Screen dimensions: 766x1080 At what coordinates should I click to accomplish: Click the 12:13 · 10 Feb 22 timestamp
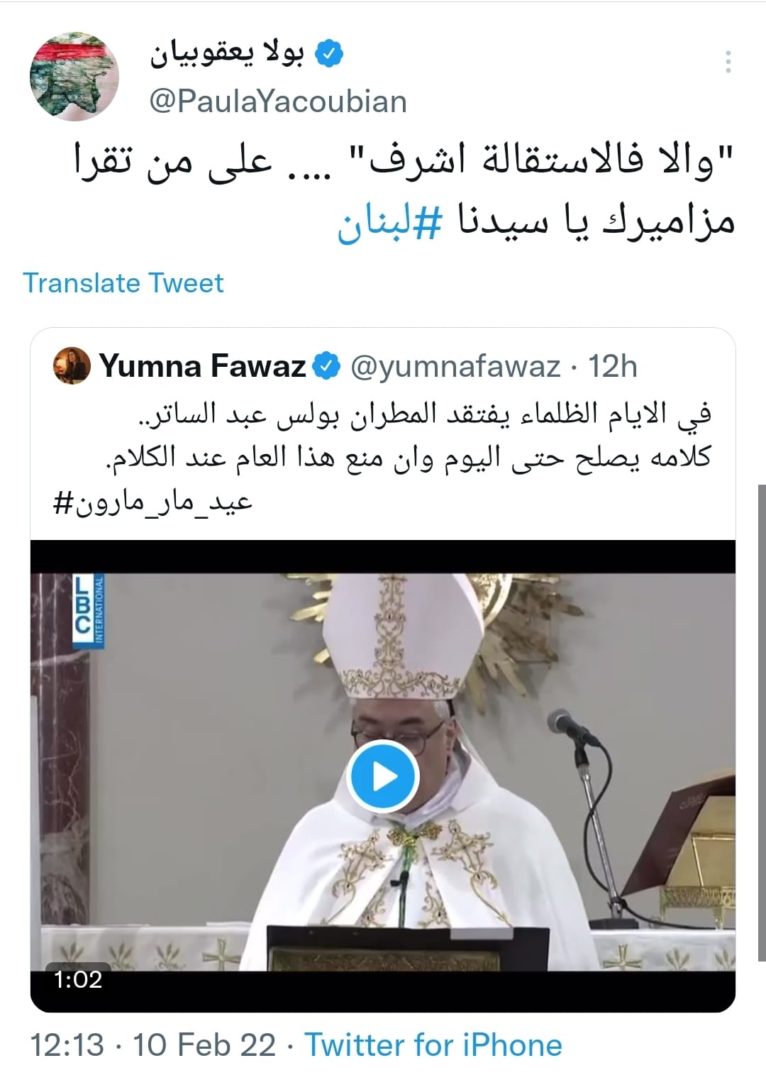(153, 1046)
